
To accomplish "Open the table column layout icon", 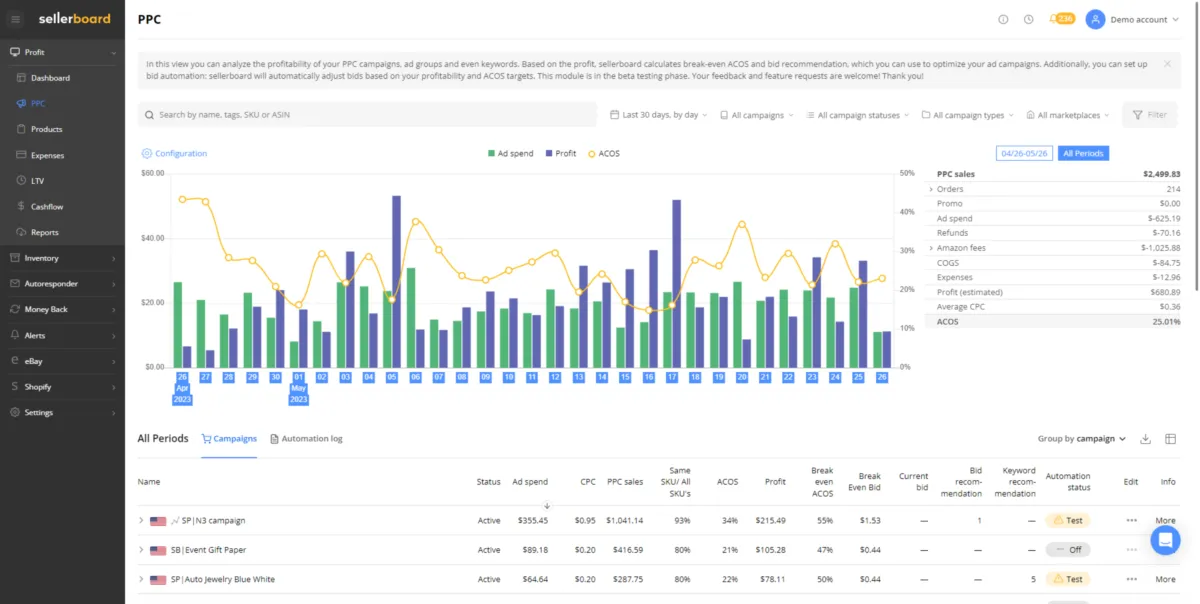I will pyautogui.click(x=1171, y=439).
